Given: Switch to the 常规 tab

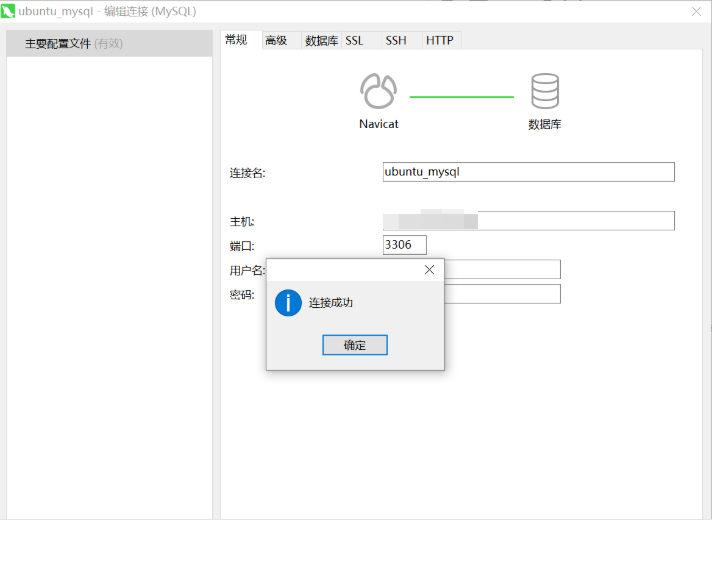Looking at the screenshot, I should click(x=237, y=40).
